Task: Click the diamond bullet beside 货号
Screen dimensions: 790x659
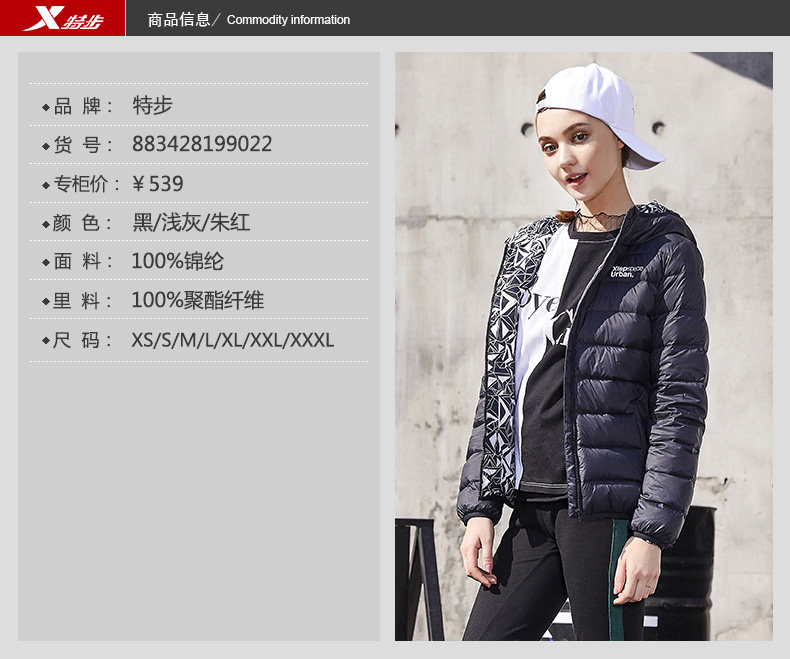Action: [46, 146]
